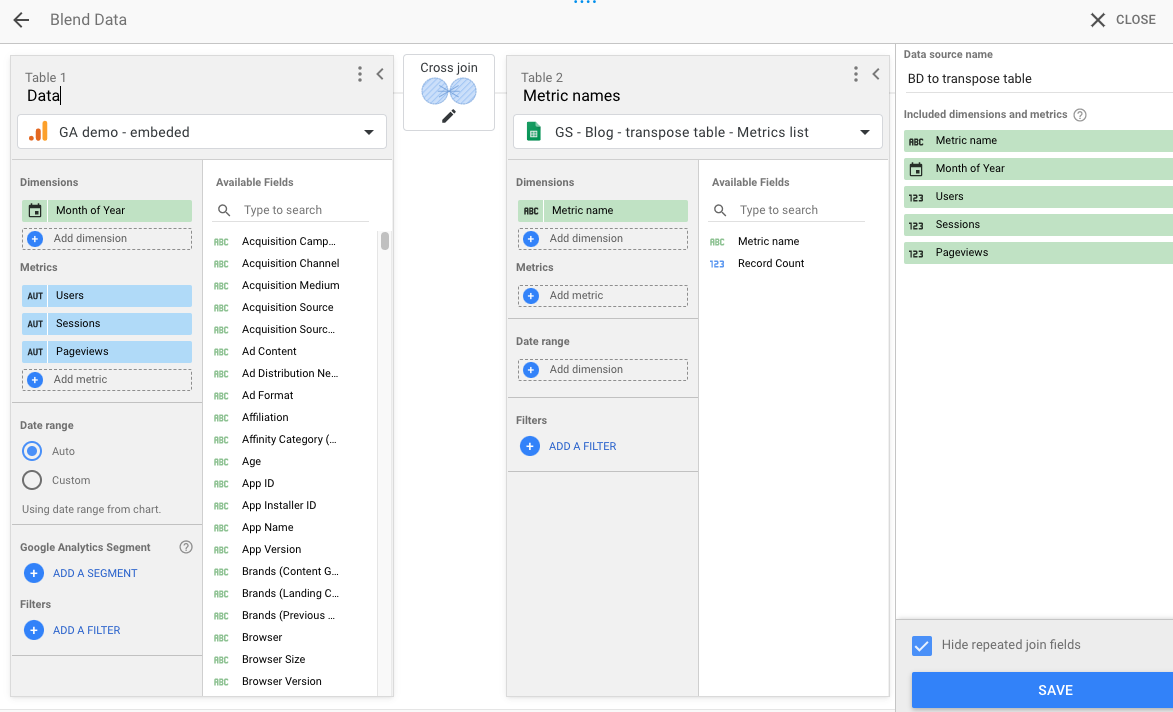Viewport: 1173px width, 712px height.
Task: Select Ad Format field
Action: coord(268,396)
